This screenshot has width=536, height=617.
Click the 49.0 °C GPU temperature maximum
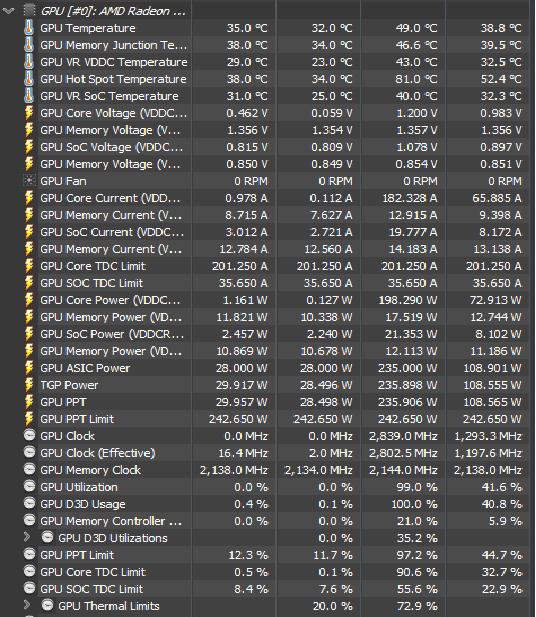416,28
